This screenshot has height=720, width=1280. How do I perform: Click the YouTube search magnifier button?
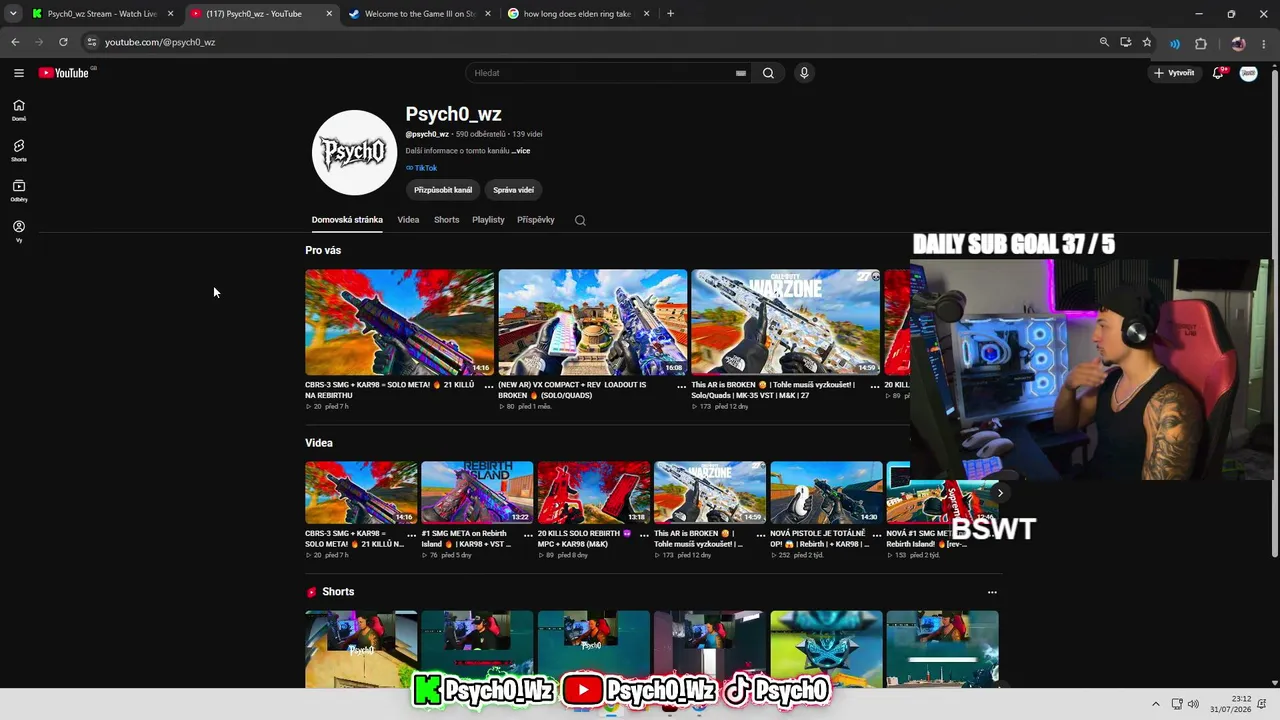coord(768,73)
